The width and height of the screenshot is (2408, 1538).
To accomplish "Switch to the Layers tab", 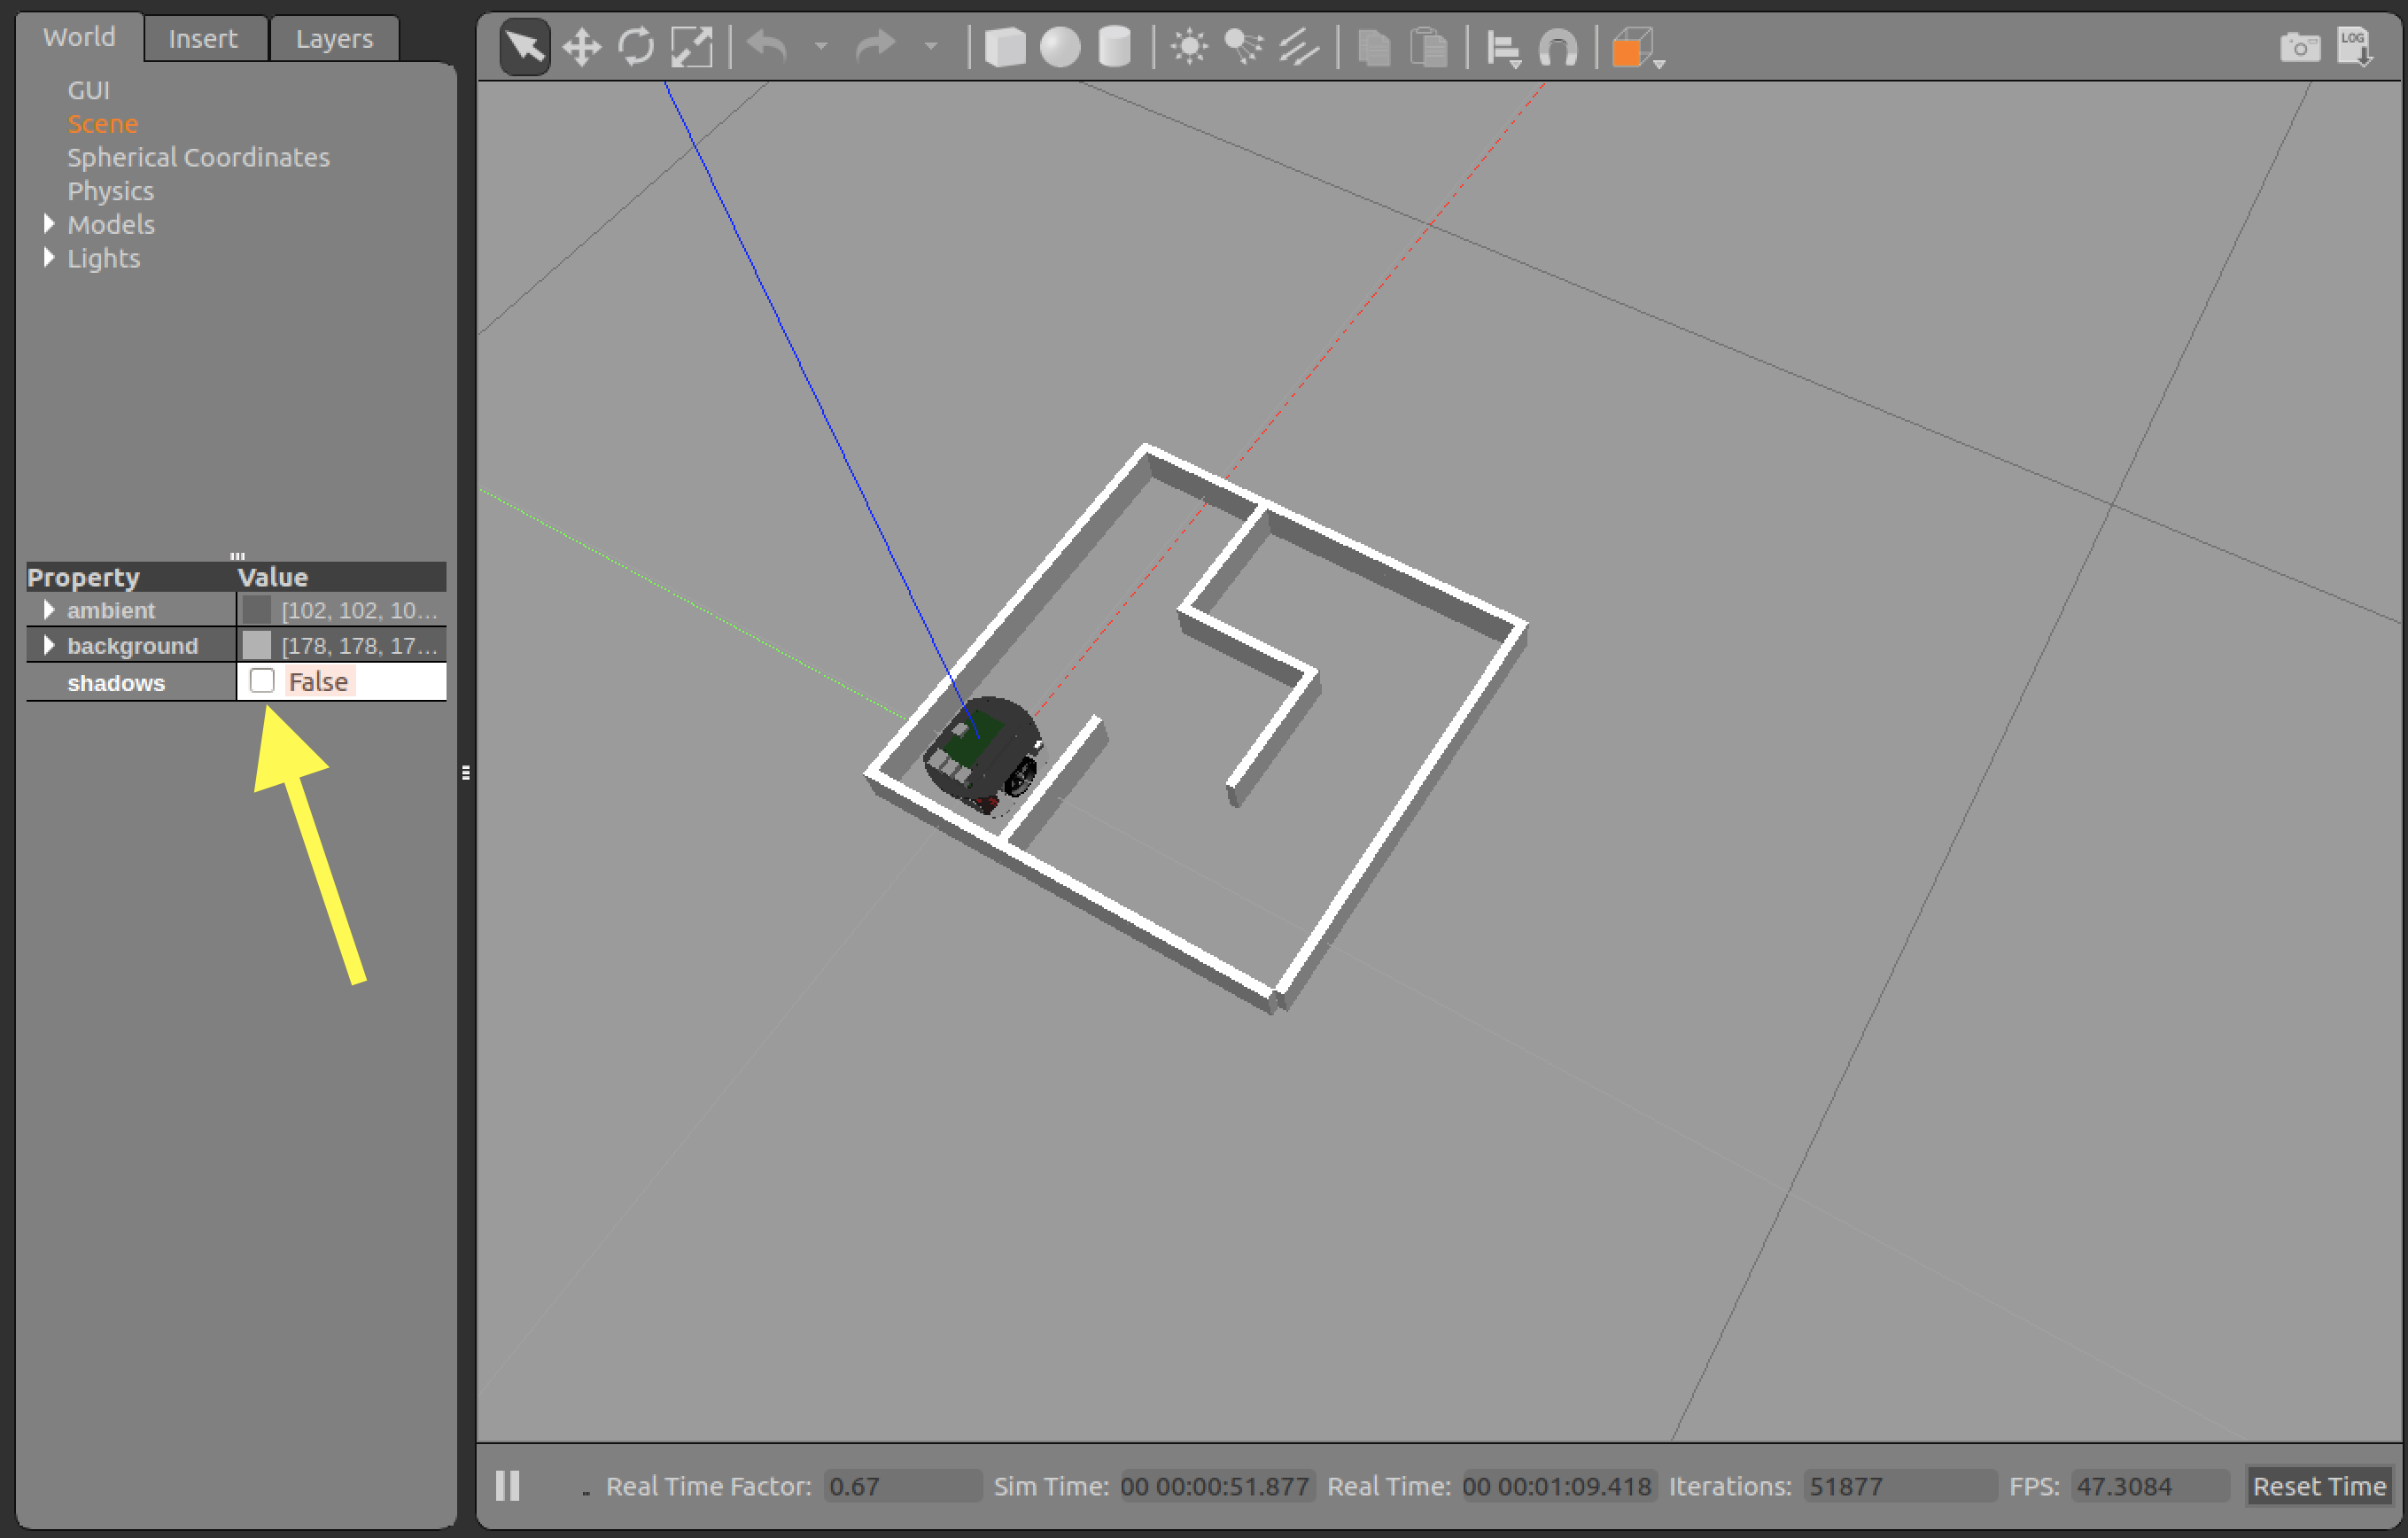I will pos(334,39).
